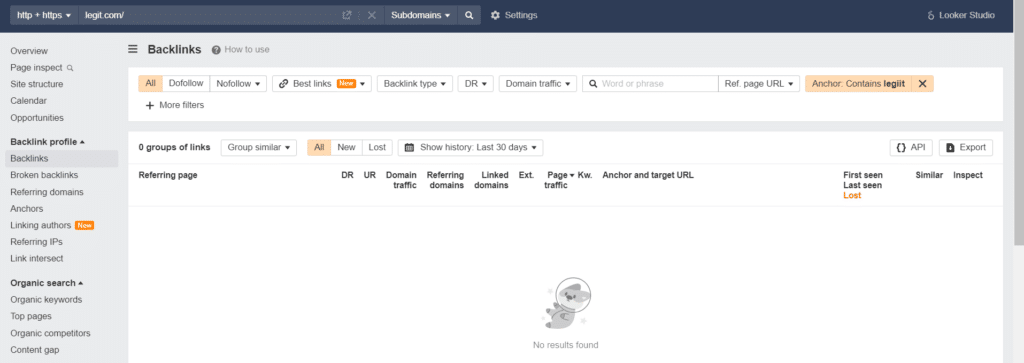
Task: Open Settings gear in top bar
Action: click(x=514, y=15)
